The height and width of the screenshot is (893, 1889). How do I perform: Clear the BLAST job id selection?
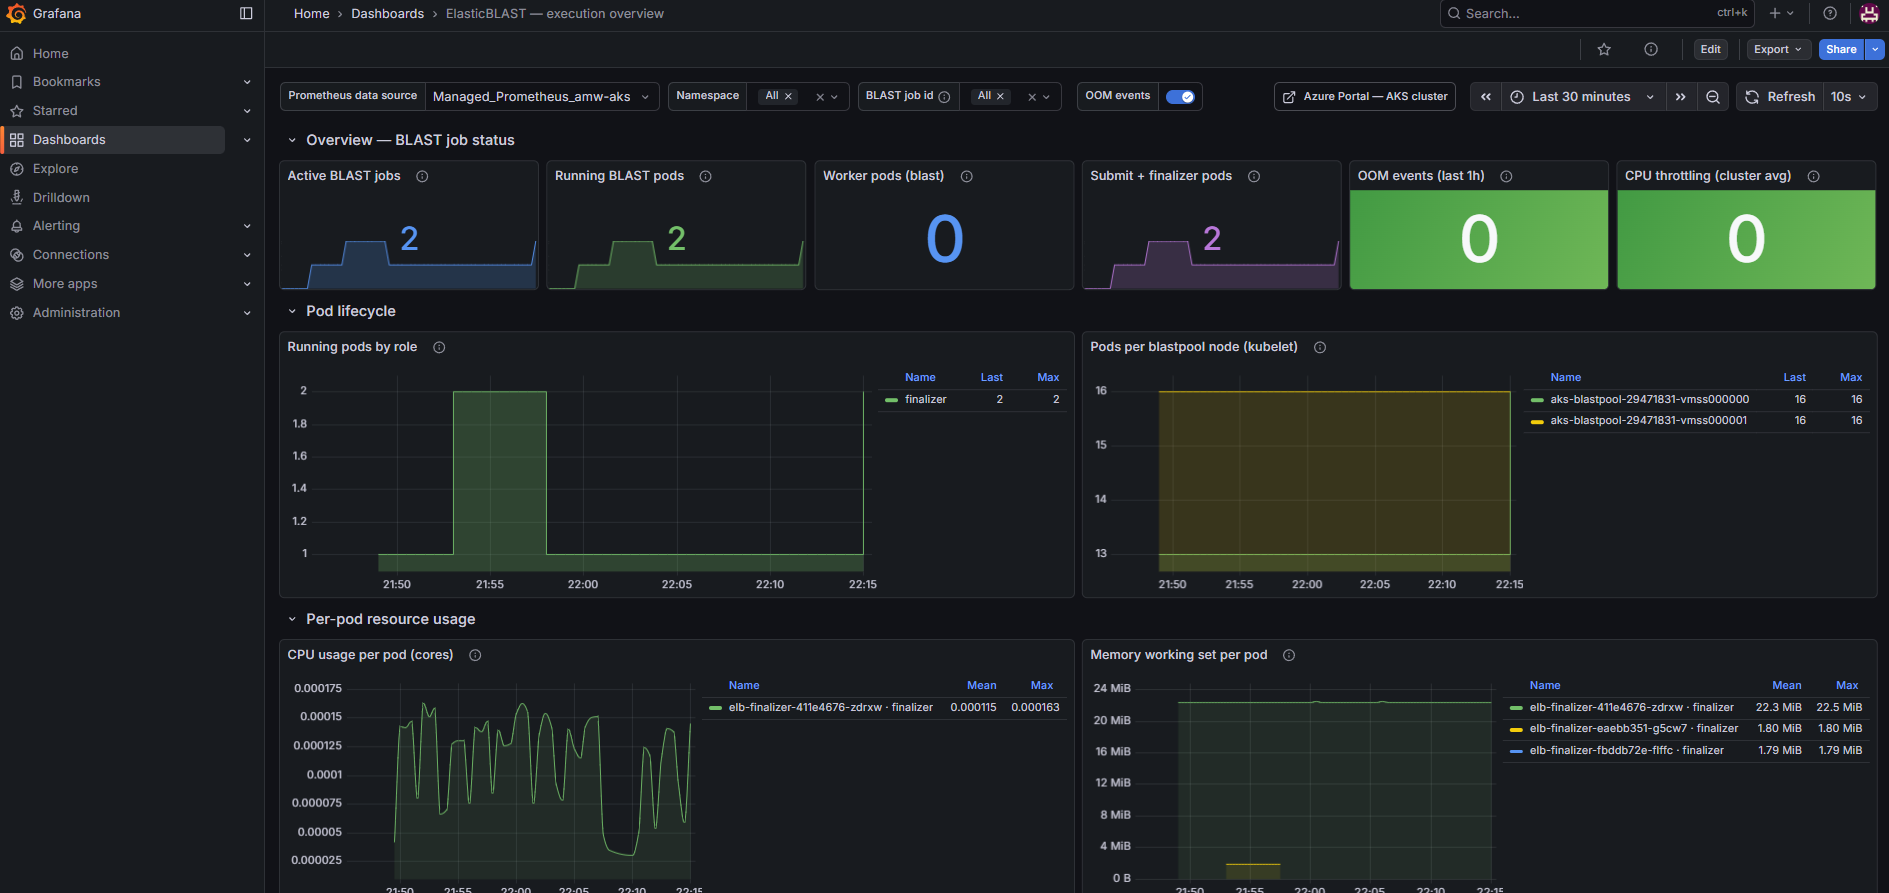pyautogui.click(x=1032, y=97)
